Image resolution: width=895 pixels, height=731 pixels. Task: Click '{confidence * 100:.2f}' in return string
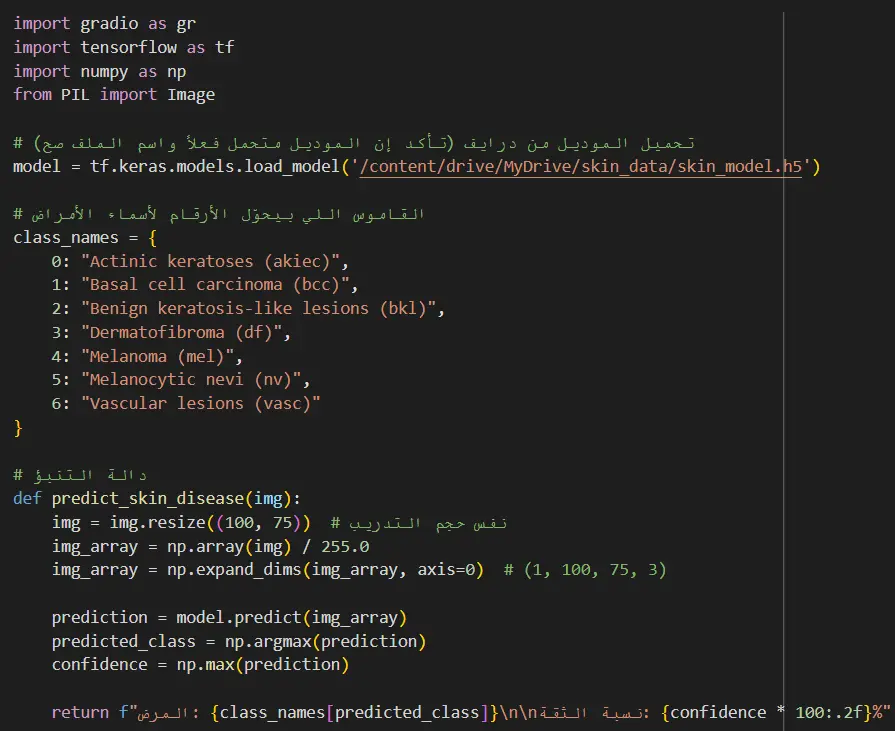[x=766, y=713]
